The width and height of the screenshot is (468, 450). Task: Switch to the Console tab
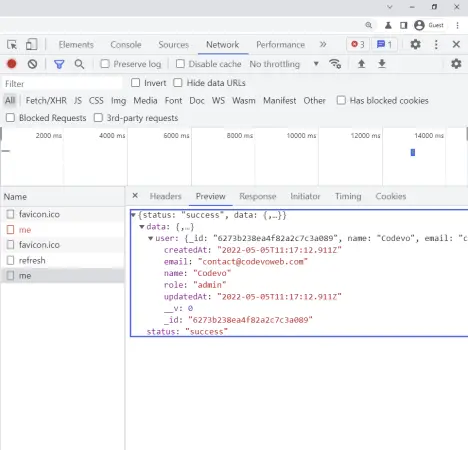point(126,45)
